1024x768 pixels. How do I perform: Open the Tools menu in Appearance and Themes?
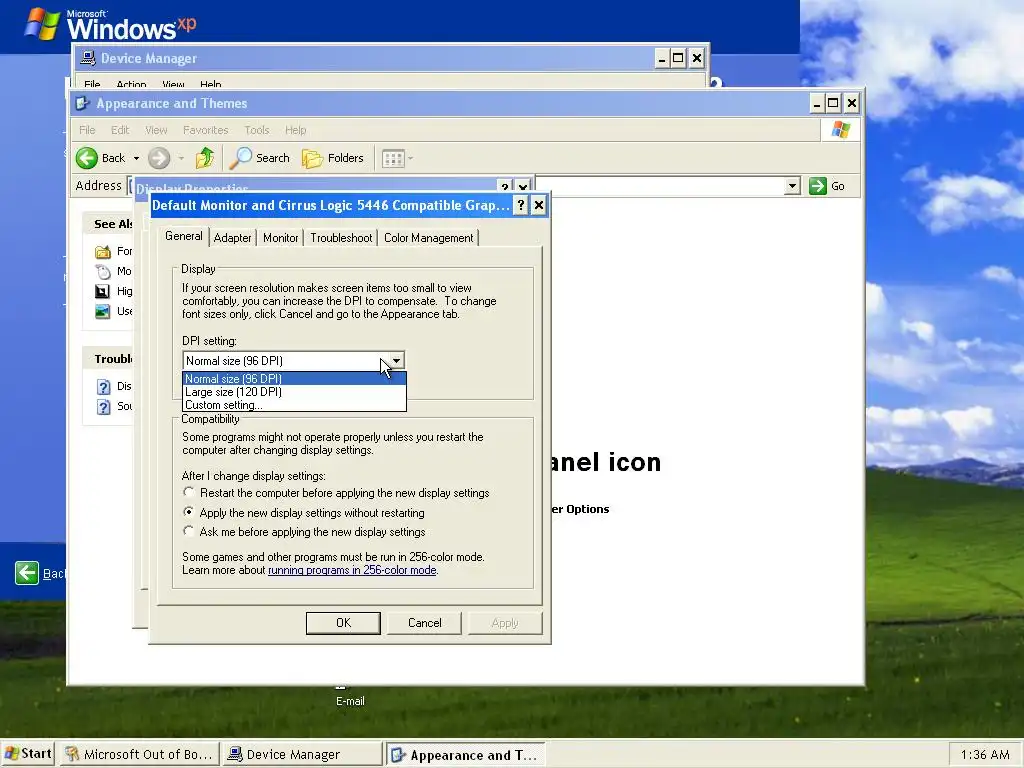click(257, 130)
